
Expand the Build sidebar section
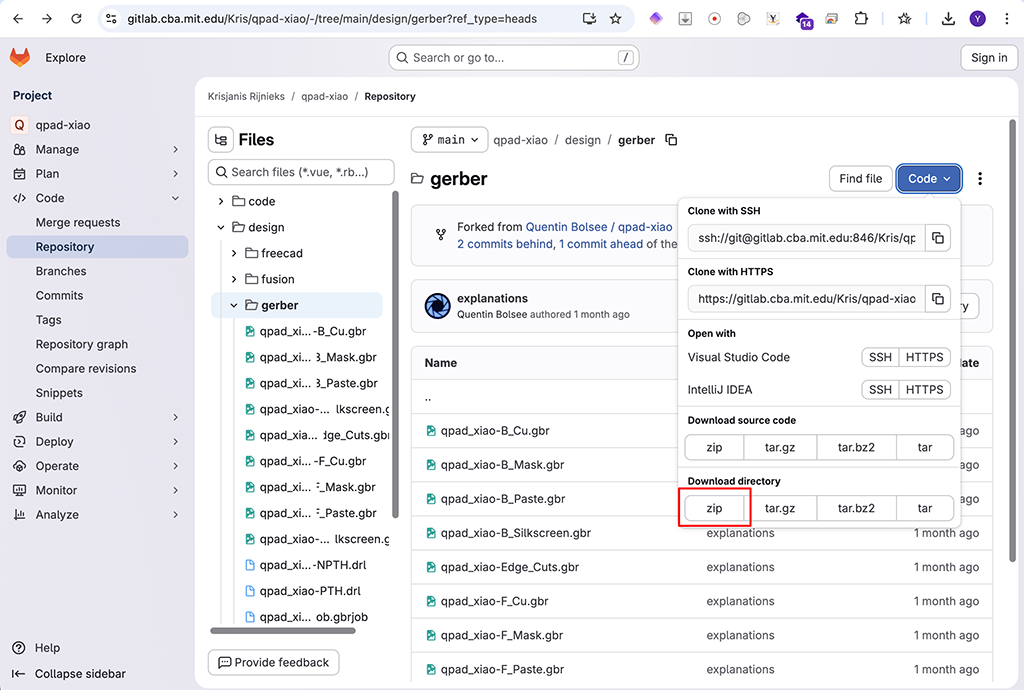click(x=175, y=417)
